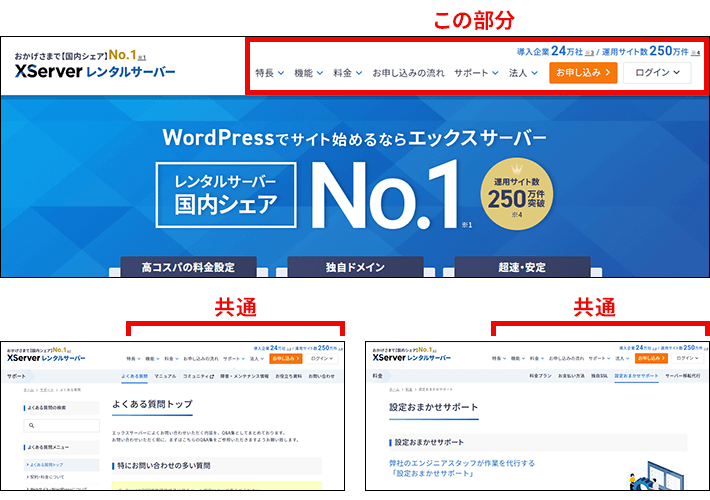Open the マニュアル tab in the support sub-navigation
The height and width of the screenshot is (500, 710).
pyautogui.click(x=165, y=376)
